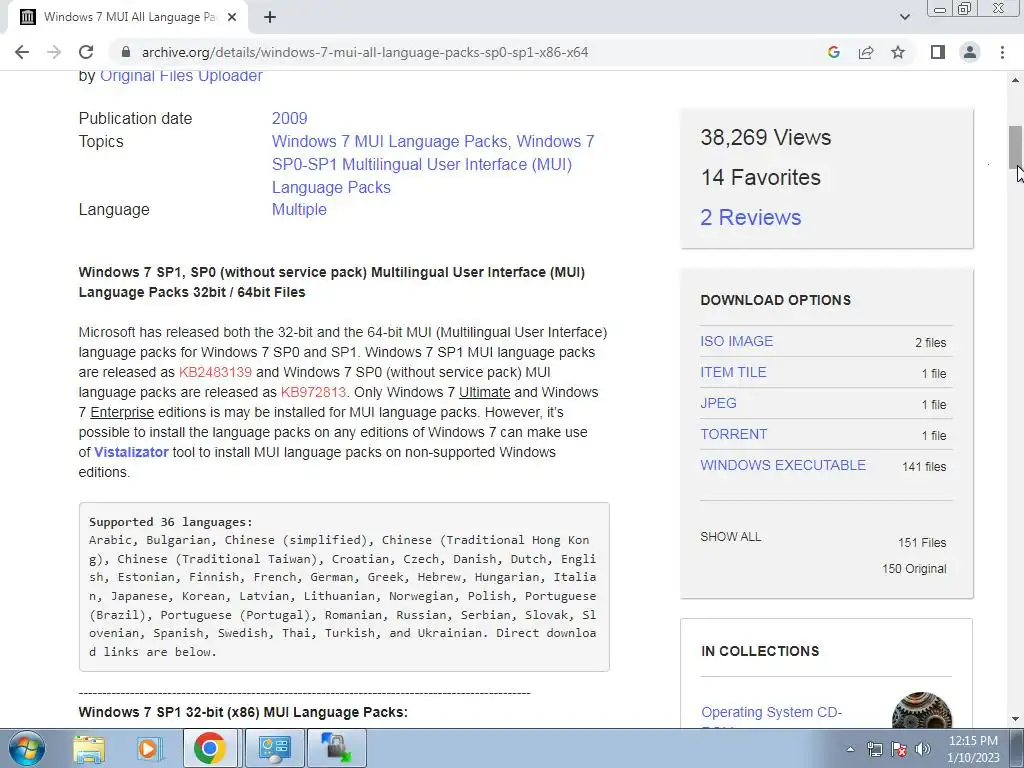Click the Show desktop button
Image resolution: width=1024 pixels, height=768 pixels.
(1019, 748)
